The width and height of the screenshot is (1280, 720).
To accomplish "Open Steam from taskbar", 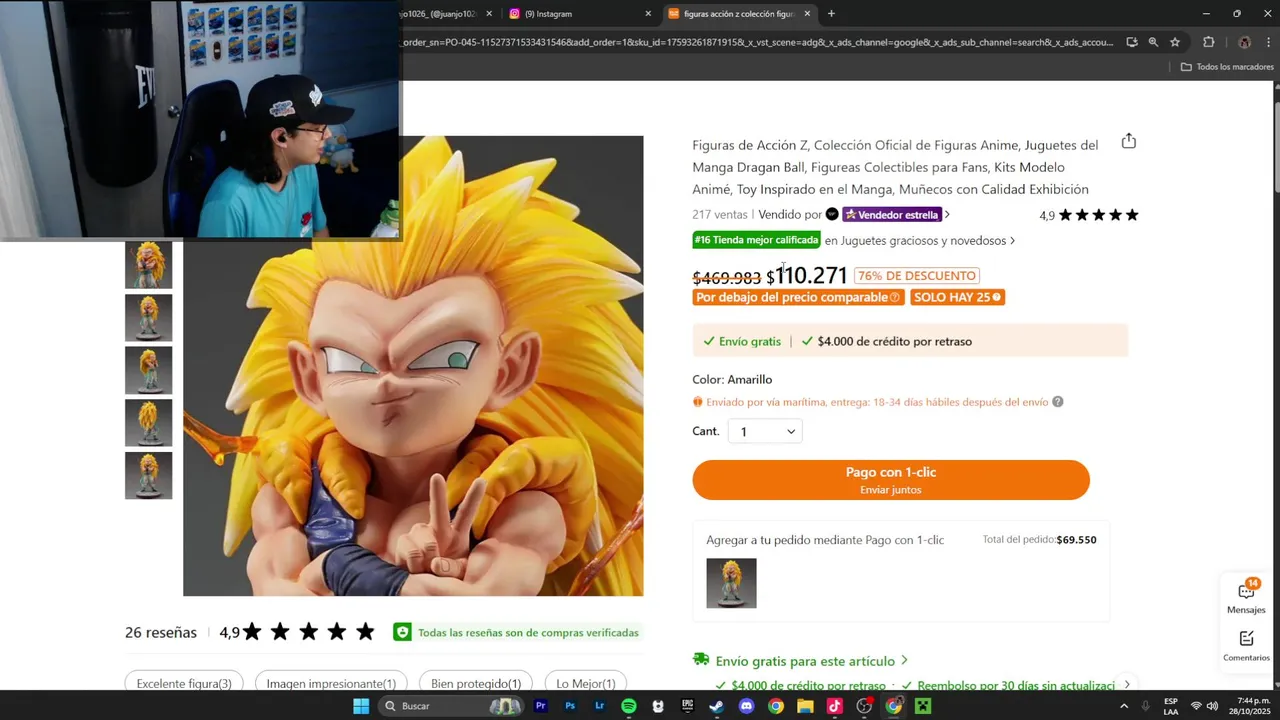I will click(717, 706).
